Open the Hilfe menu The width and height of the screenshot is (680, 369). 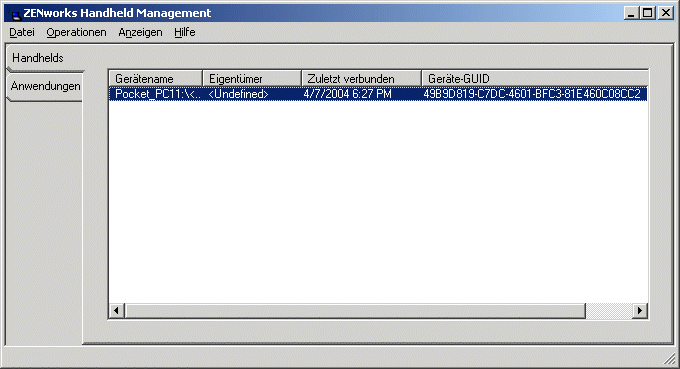(185, 33)
